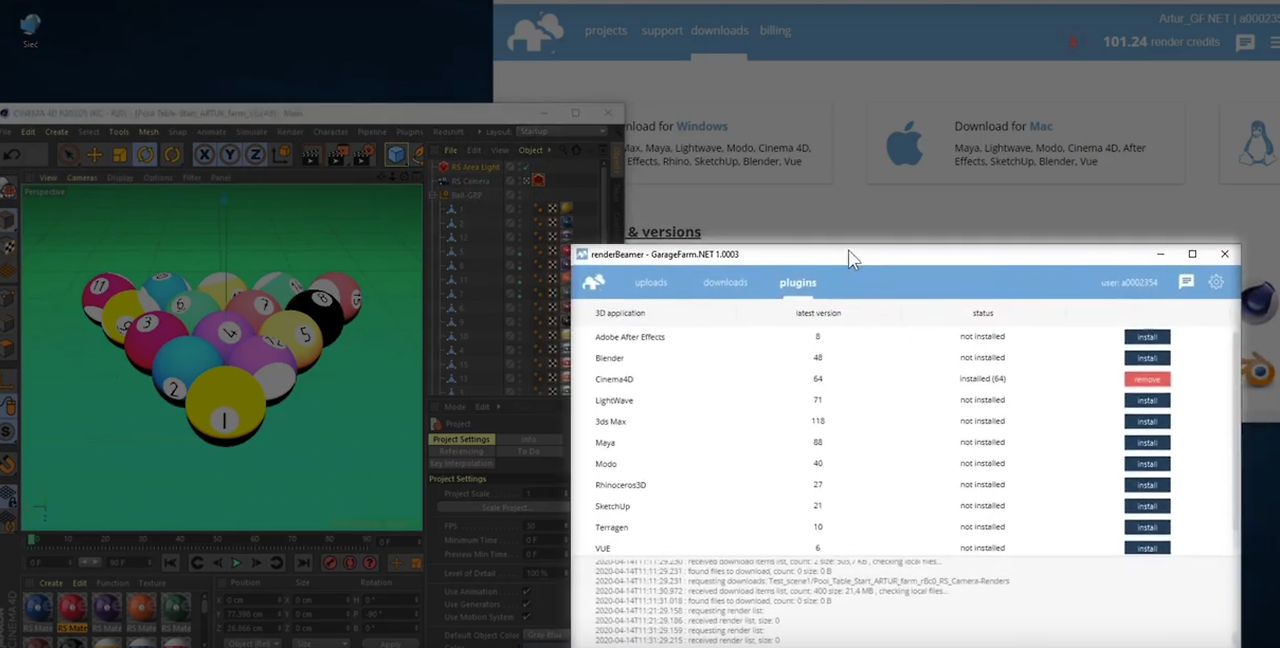Install the Maya plugin
The height and width of the screenshot is (648, 1280).
click(x=1147, y=442)
